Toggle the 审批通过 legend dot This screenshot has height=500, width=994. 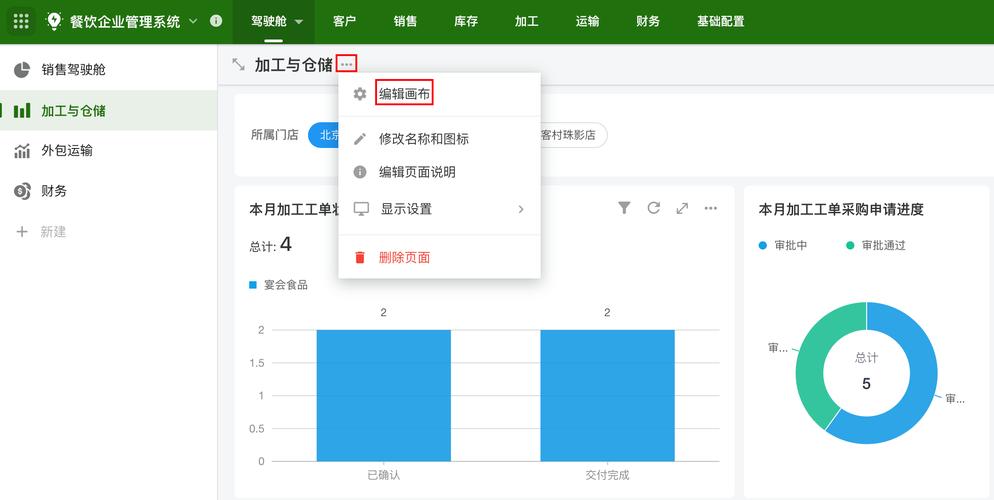tap(850, 245)
